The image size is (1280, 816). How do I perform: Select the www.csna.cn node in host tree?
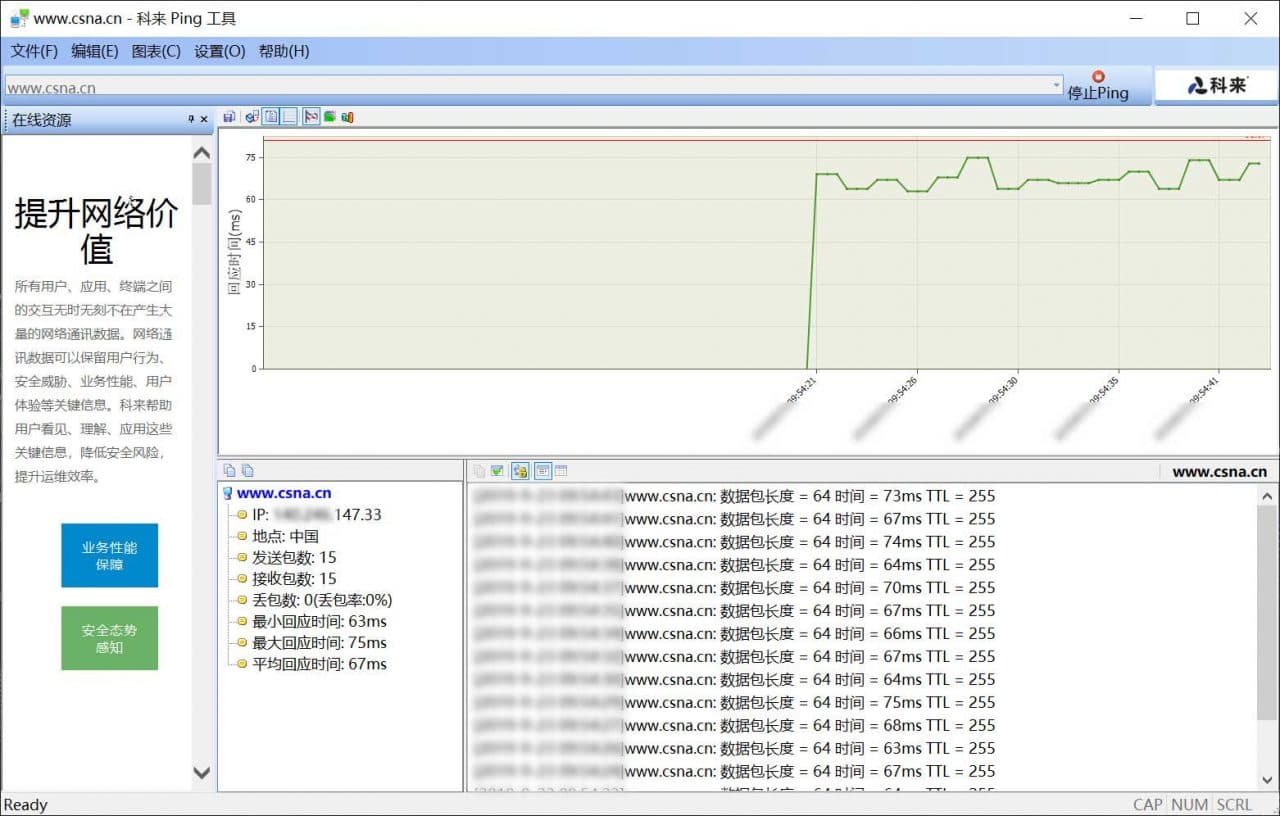283,493
